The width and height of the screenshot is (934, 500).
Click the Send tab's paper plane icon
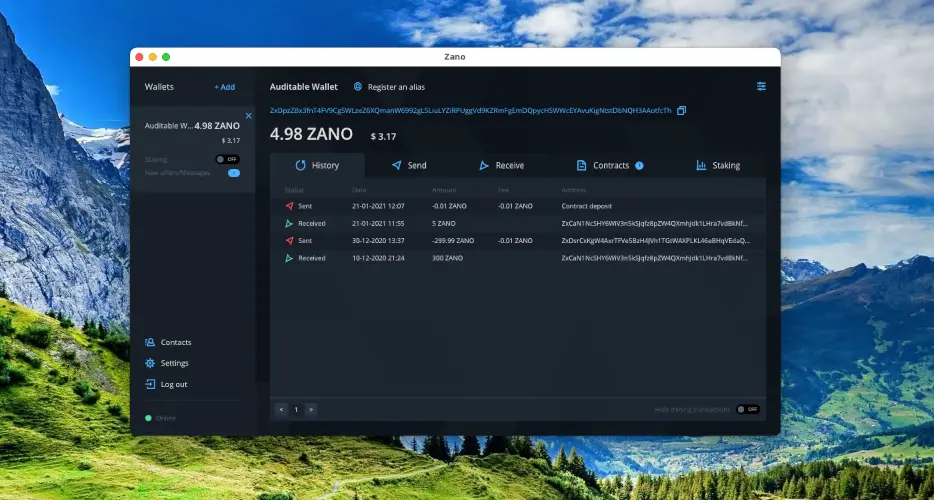click(x=397, y=165)
